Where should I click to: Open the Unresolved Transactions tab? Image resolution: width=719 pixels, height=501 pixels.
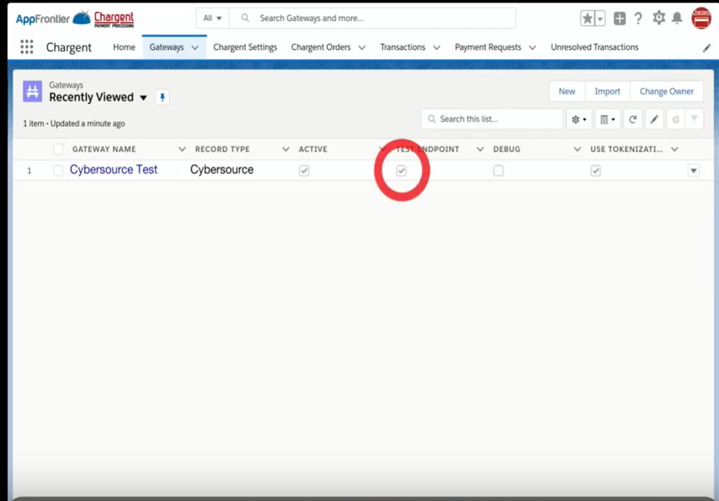[x=594, y=47]
